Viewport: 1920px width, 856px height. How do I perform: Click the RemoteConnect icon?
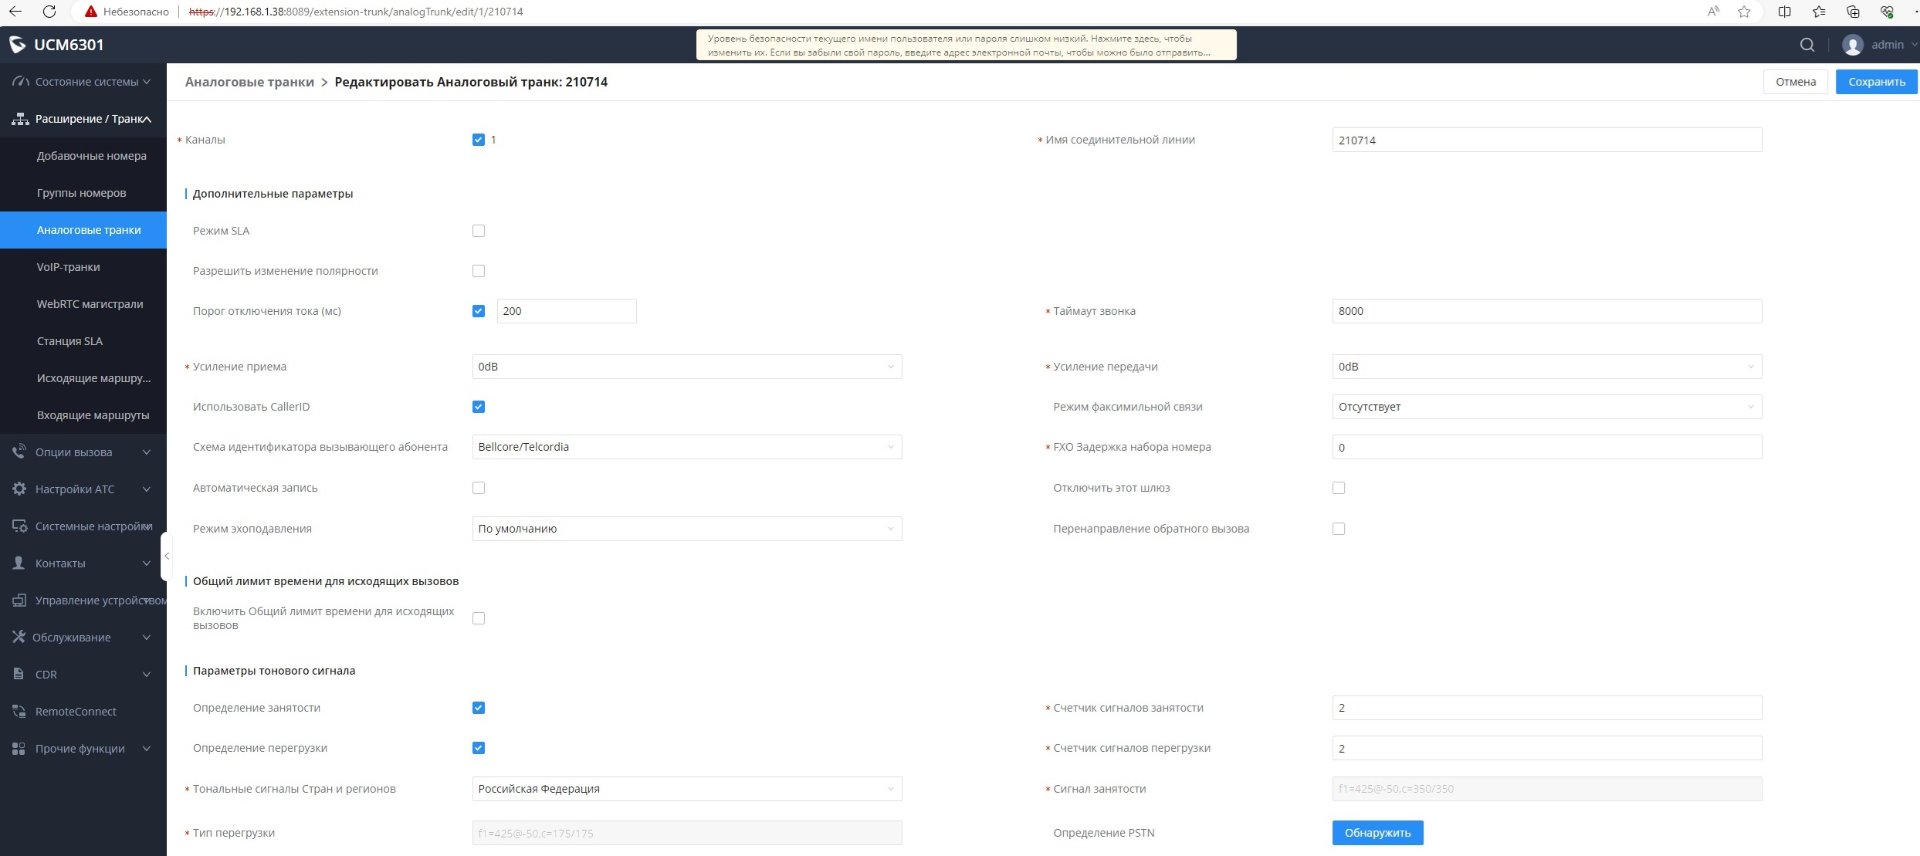click(19, 711)
